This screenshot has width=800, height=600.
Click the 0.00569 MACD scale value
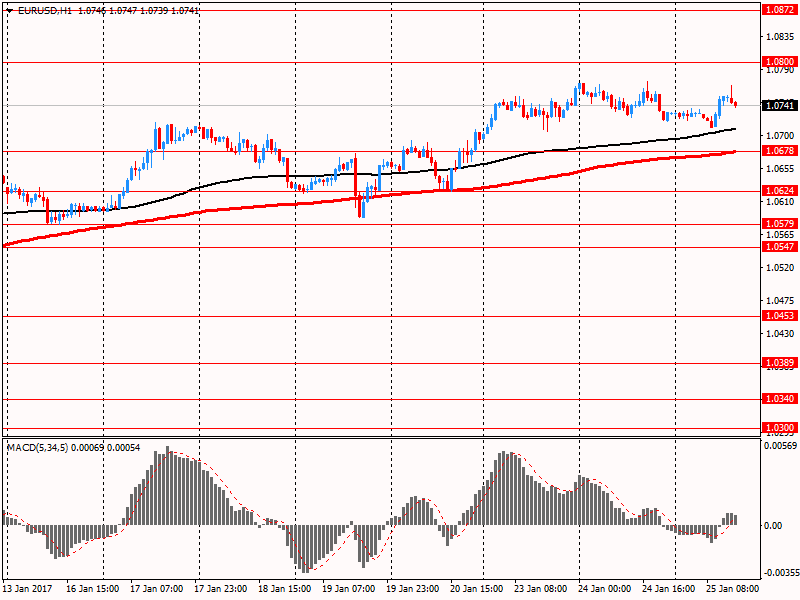coord(781,446)
